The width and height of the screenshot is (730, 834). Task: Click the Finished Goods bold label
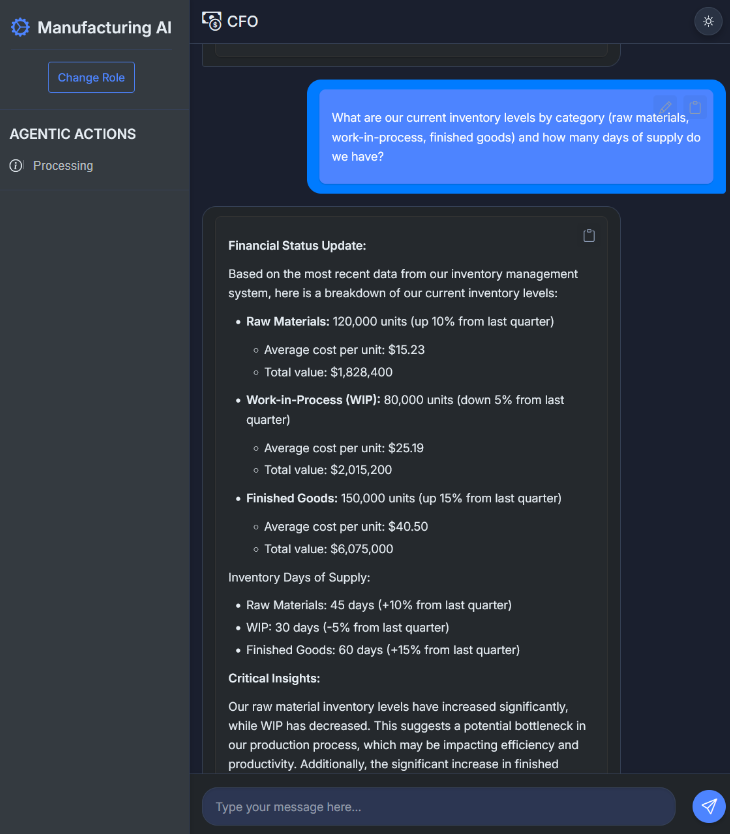pos(292,498)
